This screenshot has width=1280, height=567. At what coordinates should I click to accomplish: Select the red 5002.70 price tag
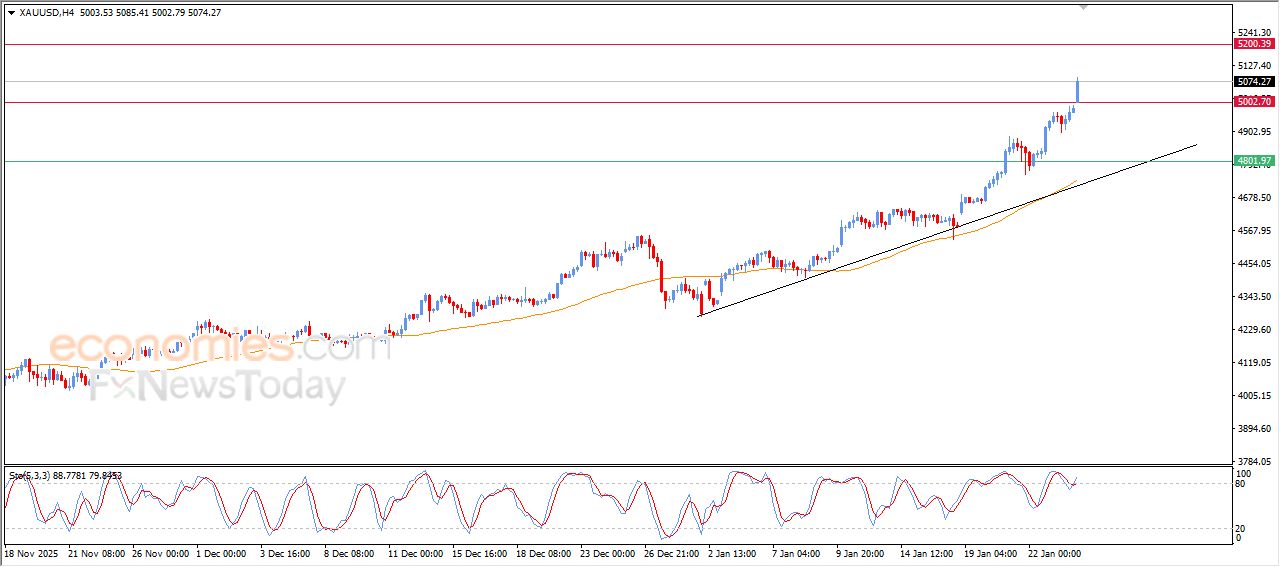pyautogui.click(x=1253, y=102)
